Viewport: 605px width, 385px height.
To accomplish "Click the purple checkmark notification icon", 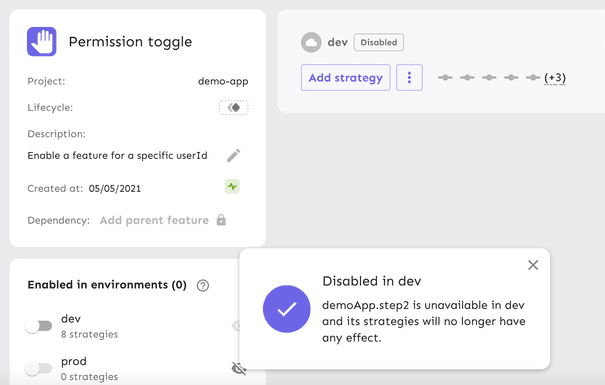I will pos(287,309).
